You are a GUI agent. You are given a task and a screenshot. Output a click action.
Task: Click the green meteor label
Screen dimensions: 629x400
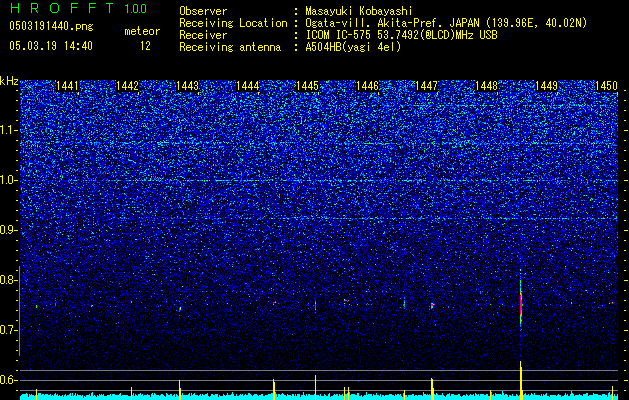click(x=142, y=31)
